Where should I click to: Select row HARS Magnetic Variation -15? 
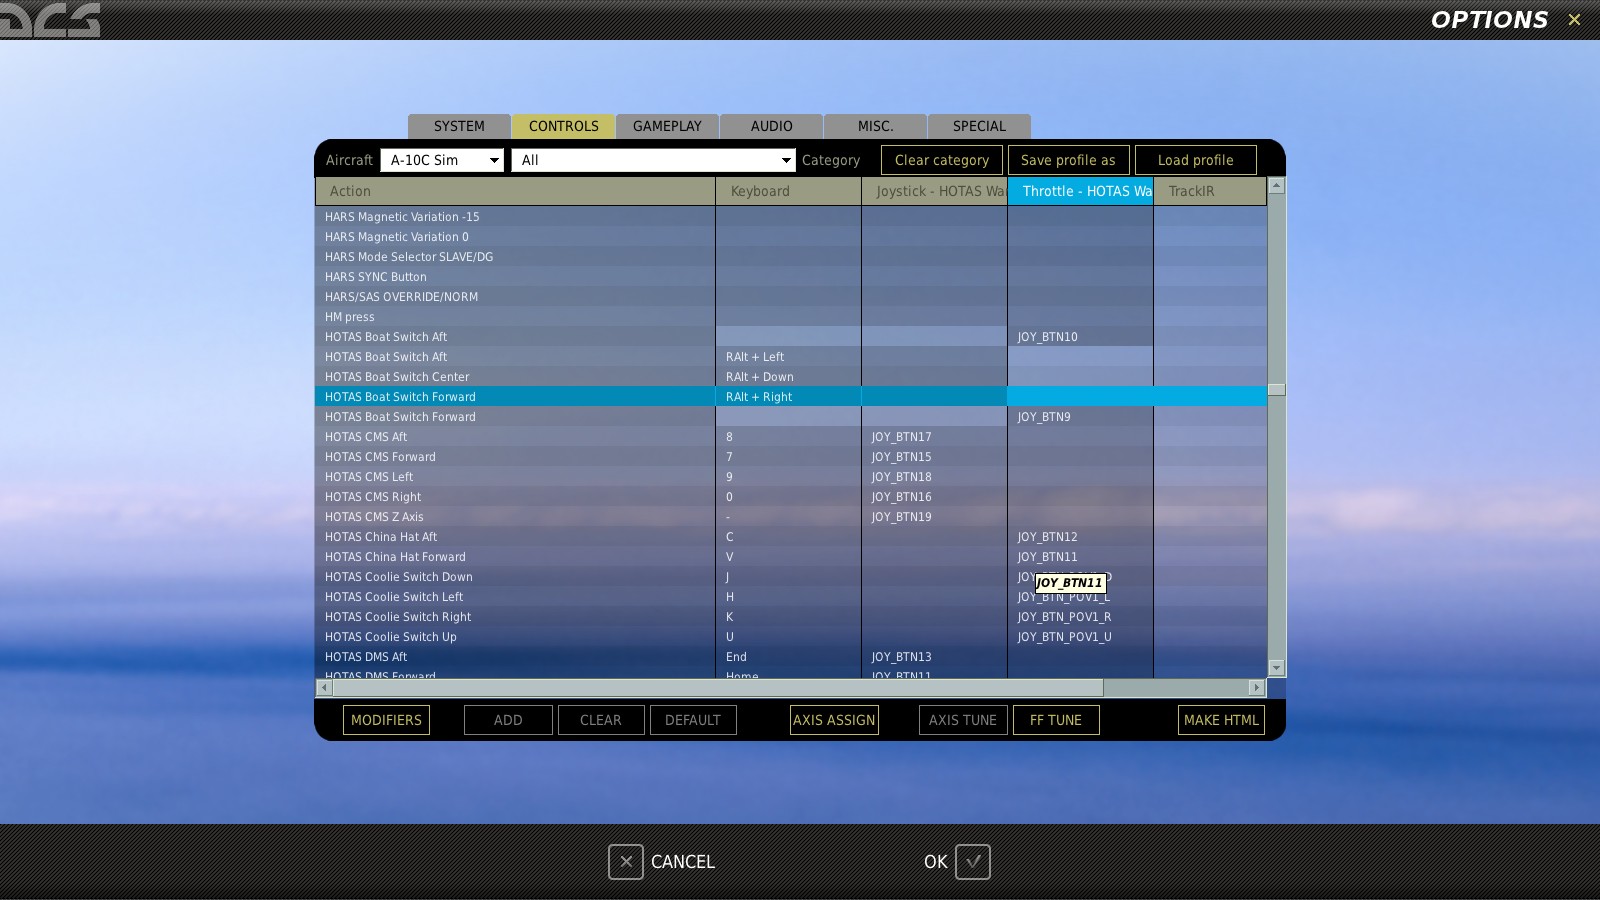click(791, 217)
